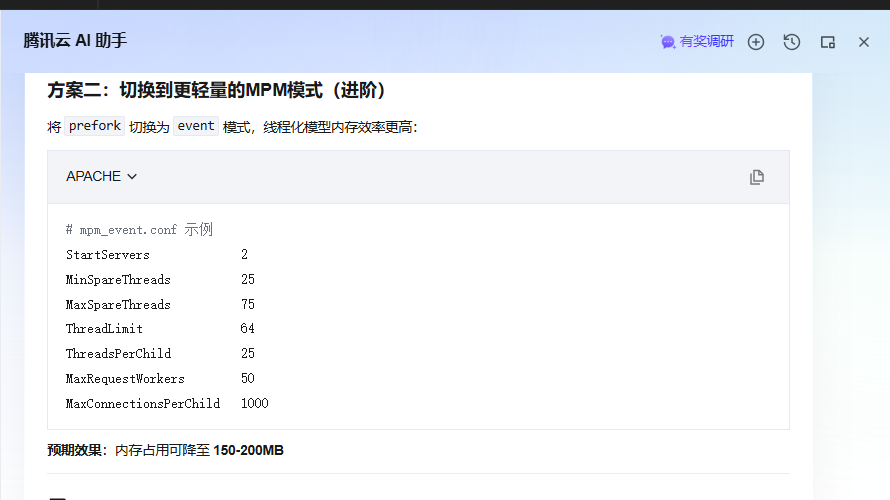Expand the APACHE language dropdown
The width and height of the screenshot is (890, 500).
tap(101, 176)
